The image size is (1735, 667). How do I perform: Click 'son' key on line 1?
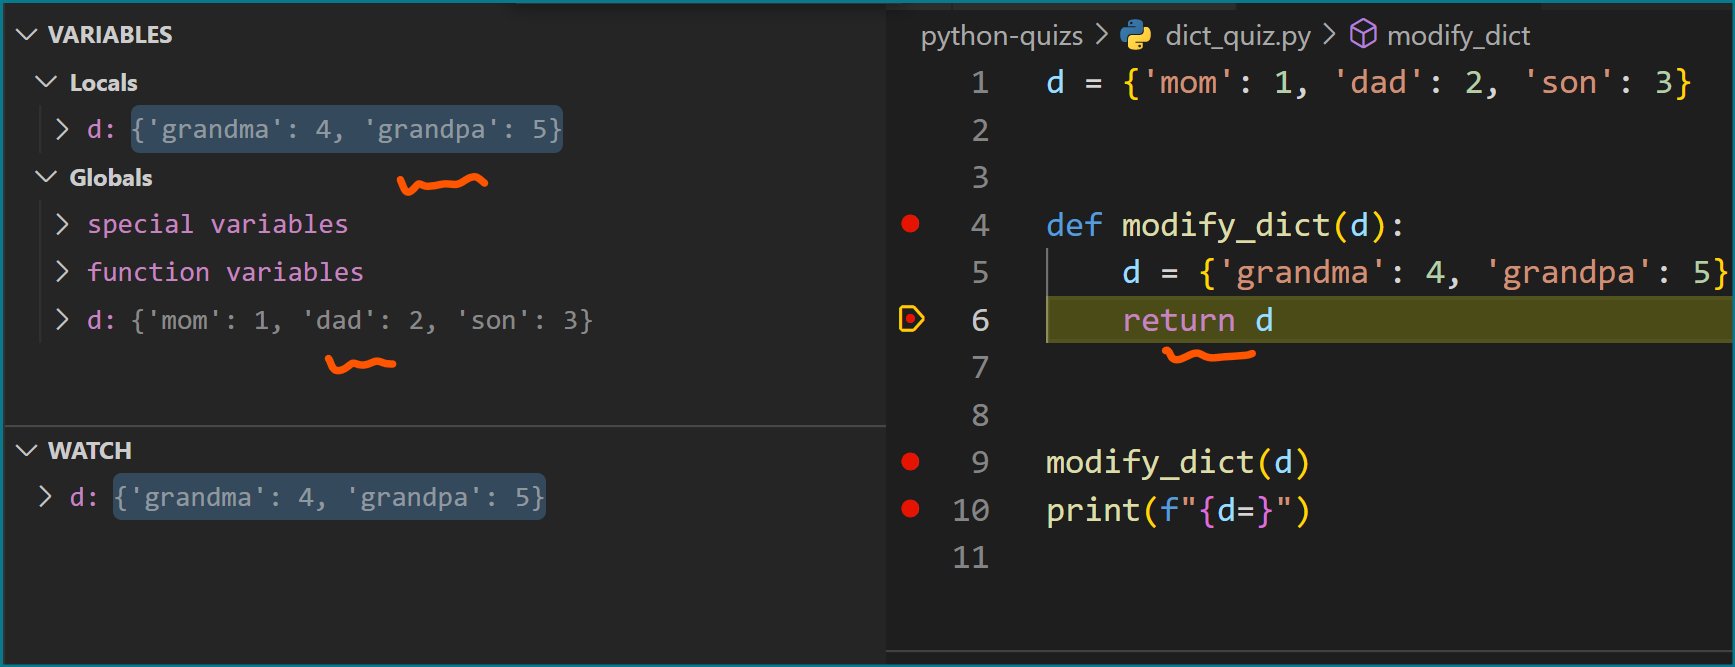1569,82
